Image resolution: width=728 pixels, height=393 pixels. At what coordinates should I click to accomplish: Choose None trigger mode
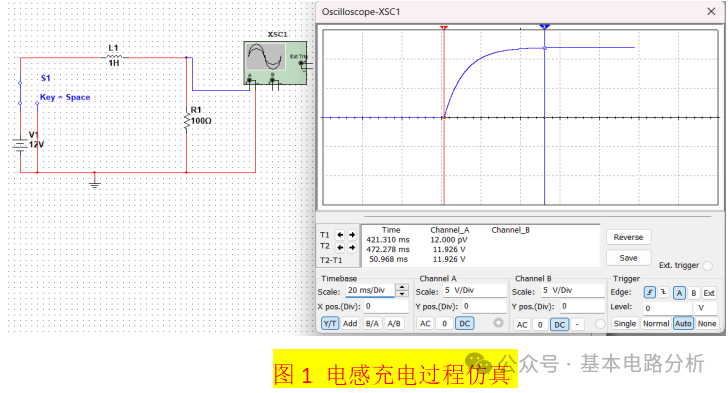point(707,323)
